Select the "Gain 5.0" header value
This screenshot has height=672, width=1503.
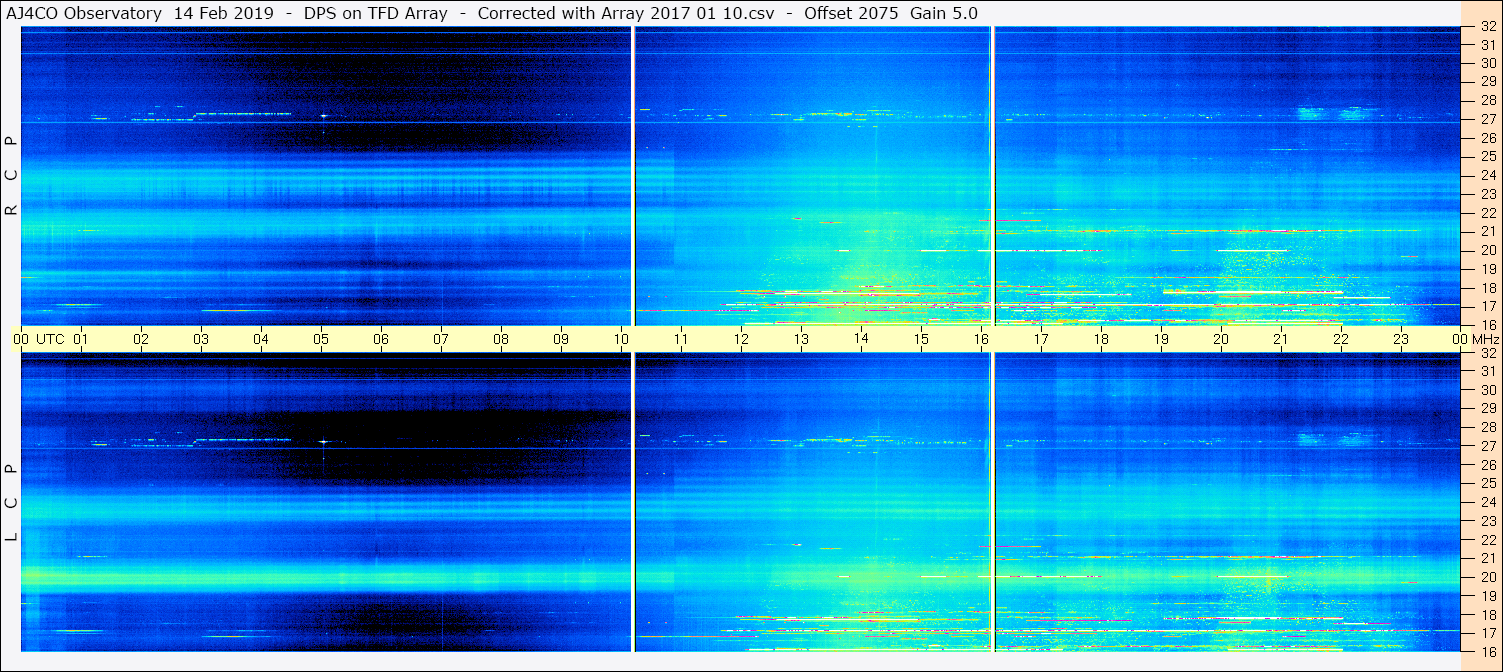(x=944, y=13)
